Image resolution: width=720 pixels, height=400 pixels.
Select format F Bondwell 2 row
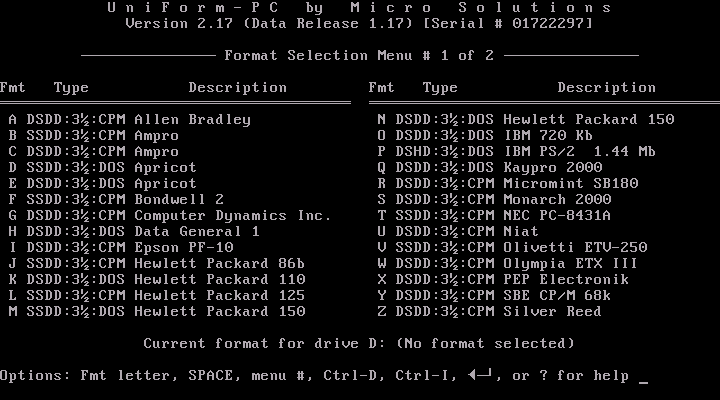pos(116,199)
